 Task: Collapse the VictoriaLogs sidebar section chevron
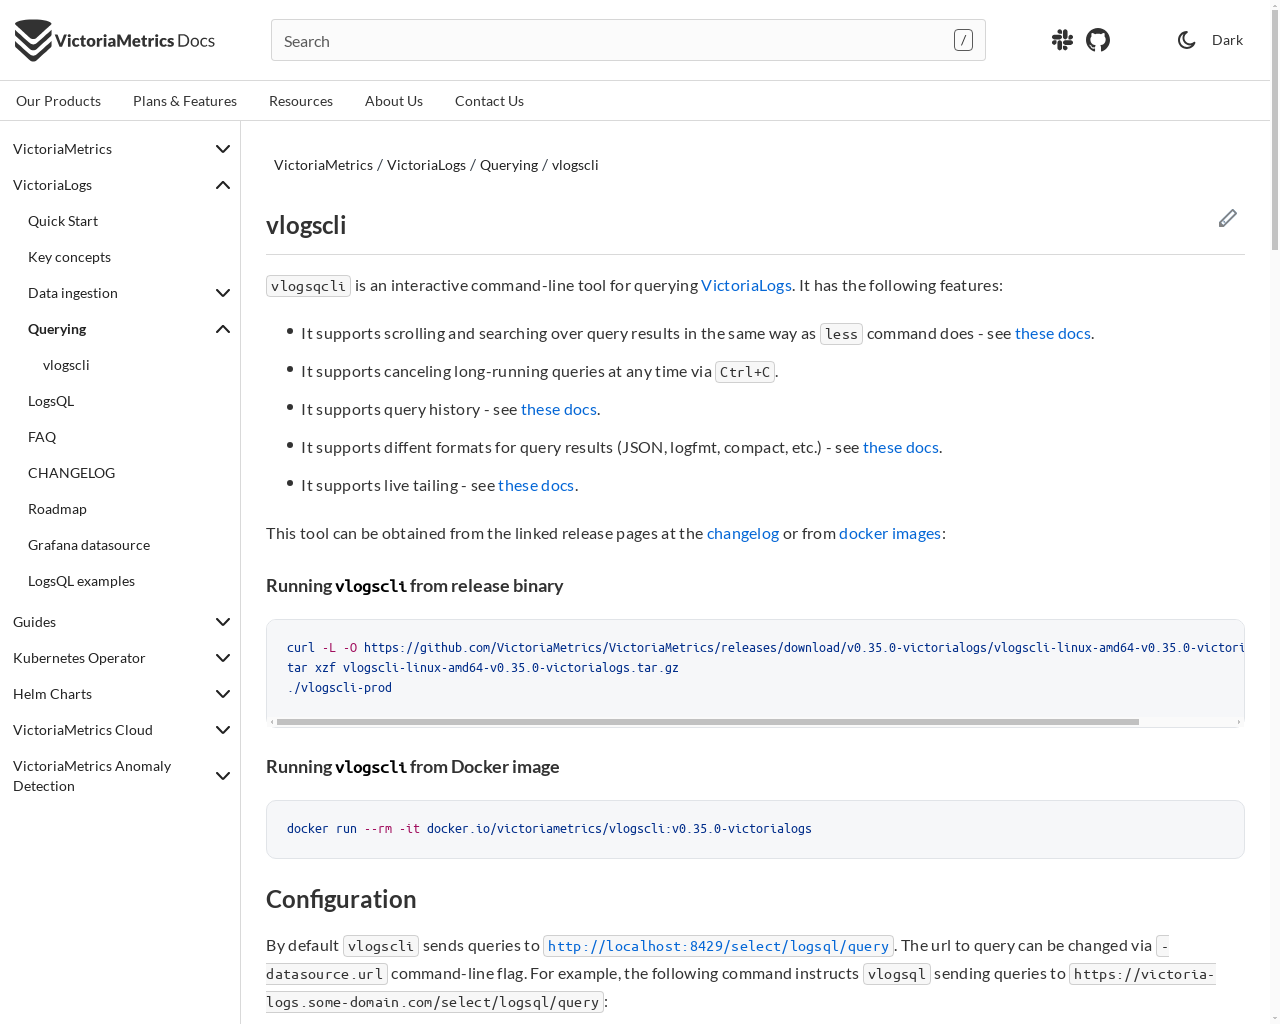click(223, 185)
